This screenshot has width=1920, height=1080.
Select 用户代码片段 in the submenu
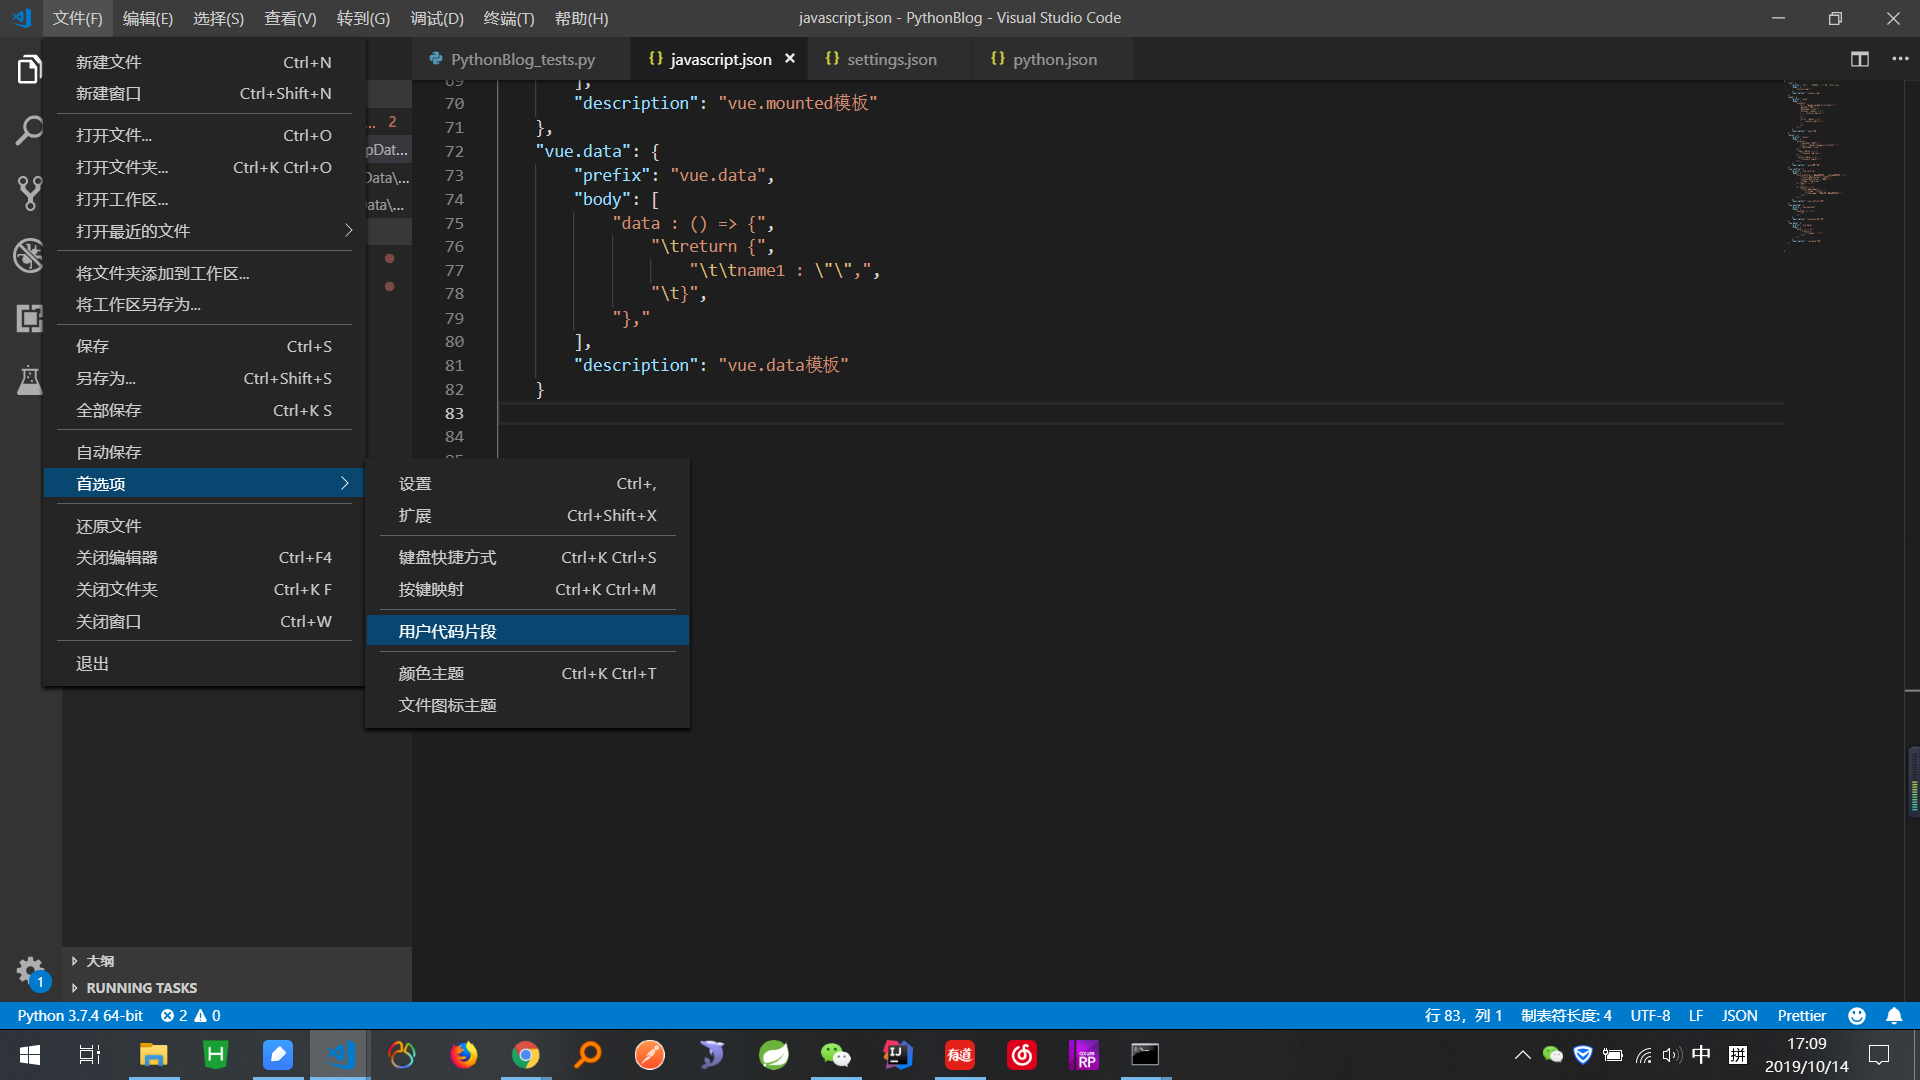coord(447,631)
